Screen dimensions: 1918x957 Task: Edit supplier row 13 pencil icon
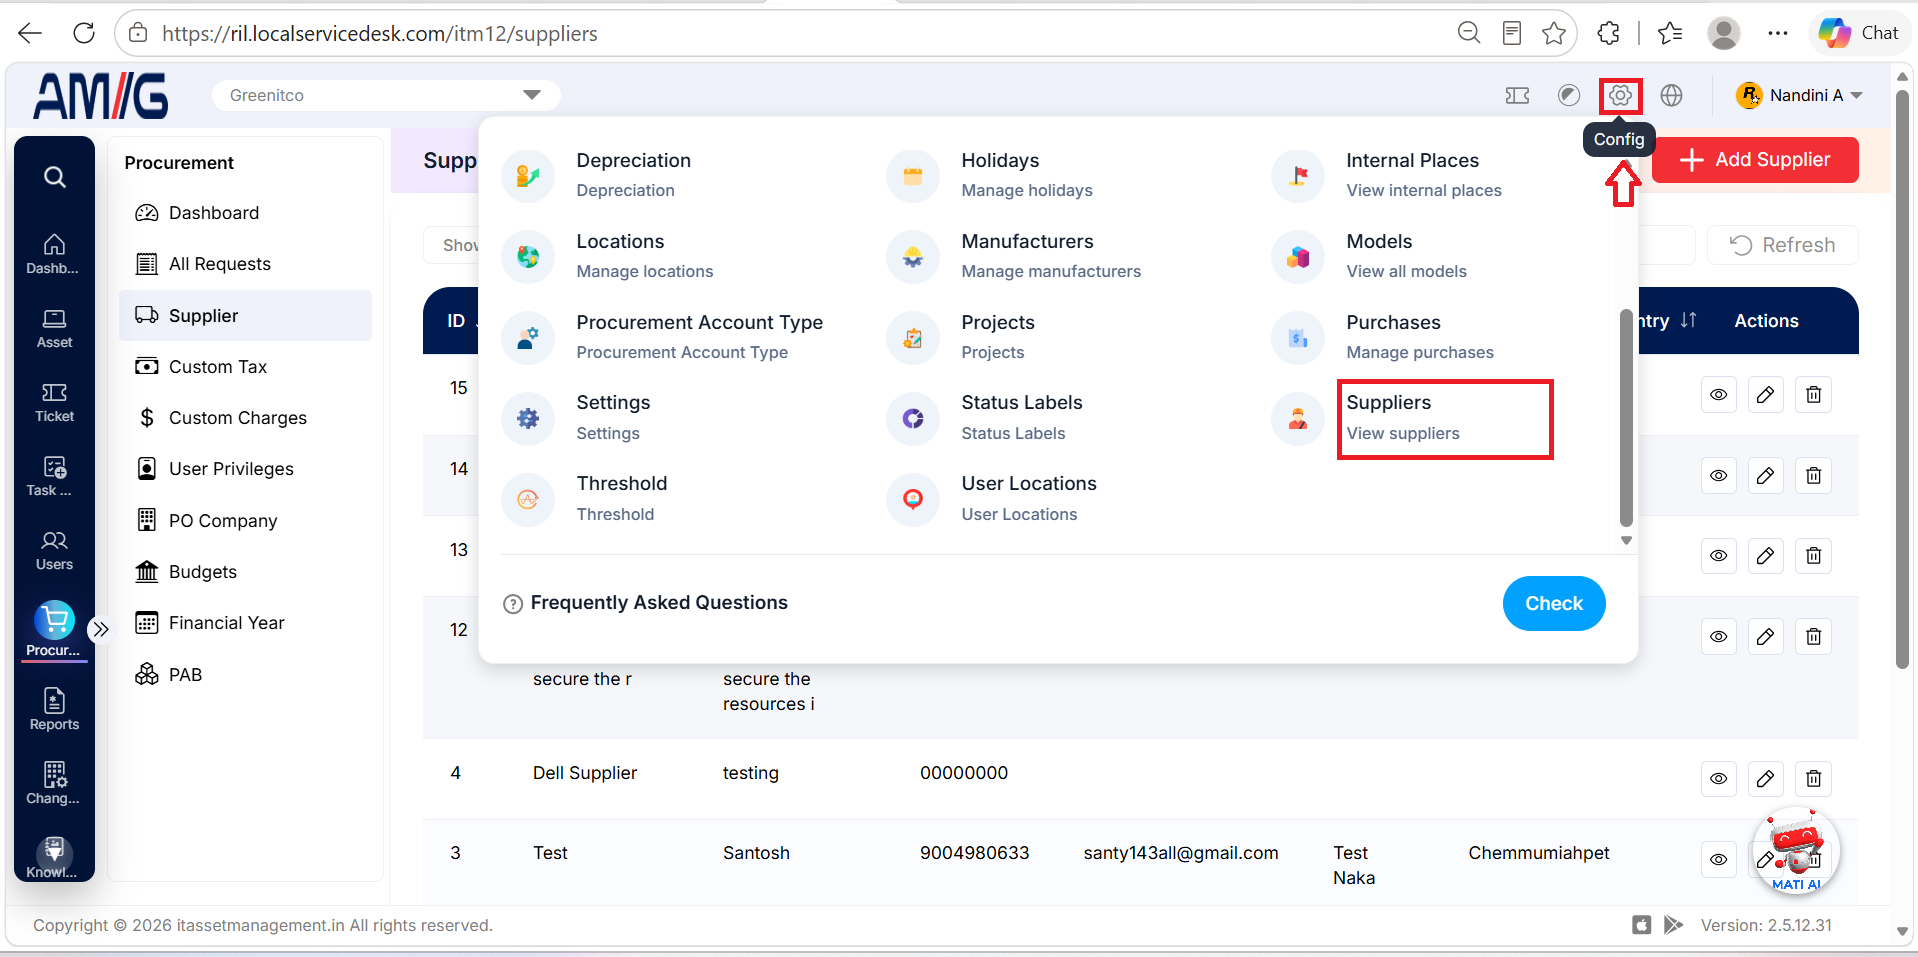pyautogui.click(x=1766, y=556)
